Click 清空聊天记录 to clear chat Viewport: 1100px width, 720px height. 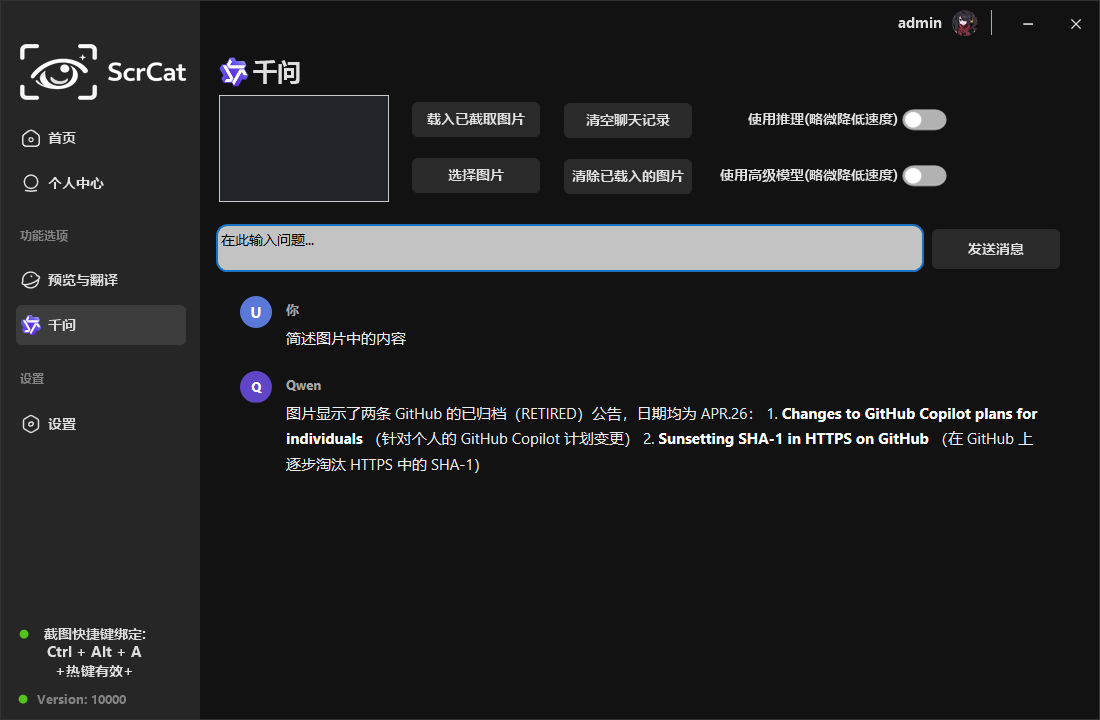[628, 120]
